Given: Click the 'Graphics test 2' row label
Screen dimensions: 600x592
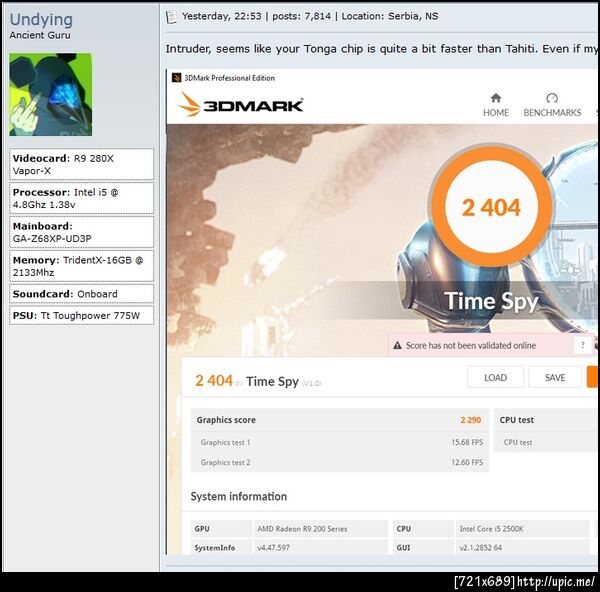Looking at the screenshot, I should pos(225,462).
